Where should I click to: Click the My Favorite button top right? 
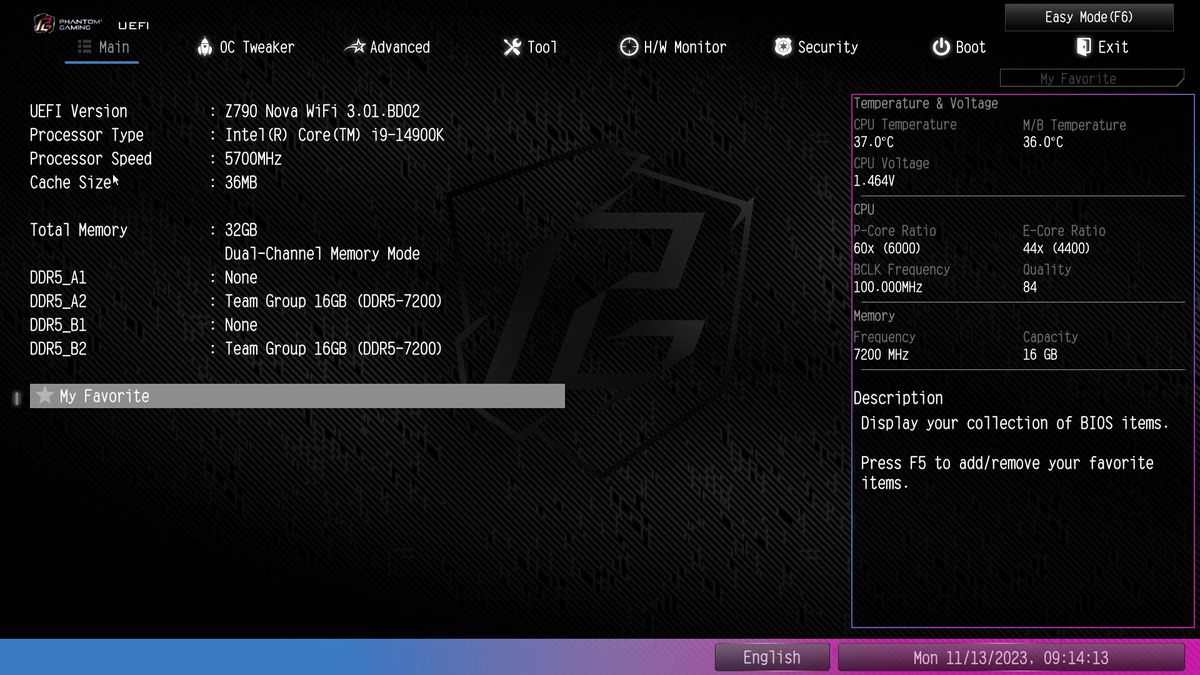click(x=1091, y=78)
